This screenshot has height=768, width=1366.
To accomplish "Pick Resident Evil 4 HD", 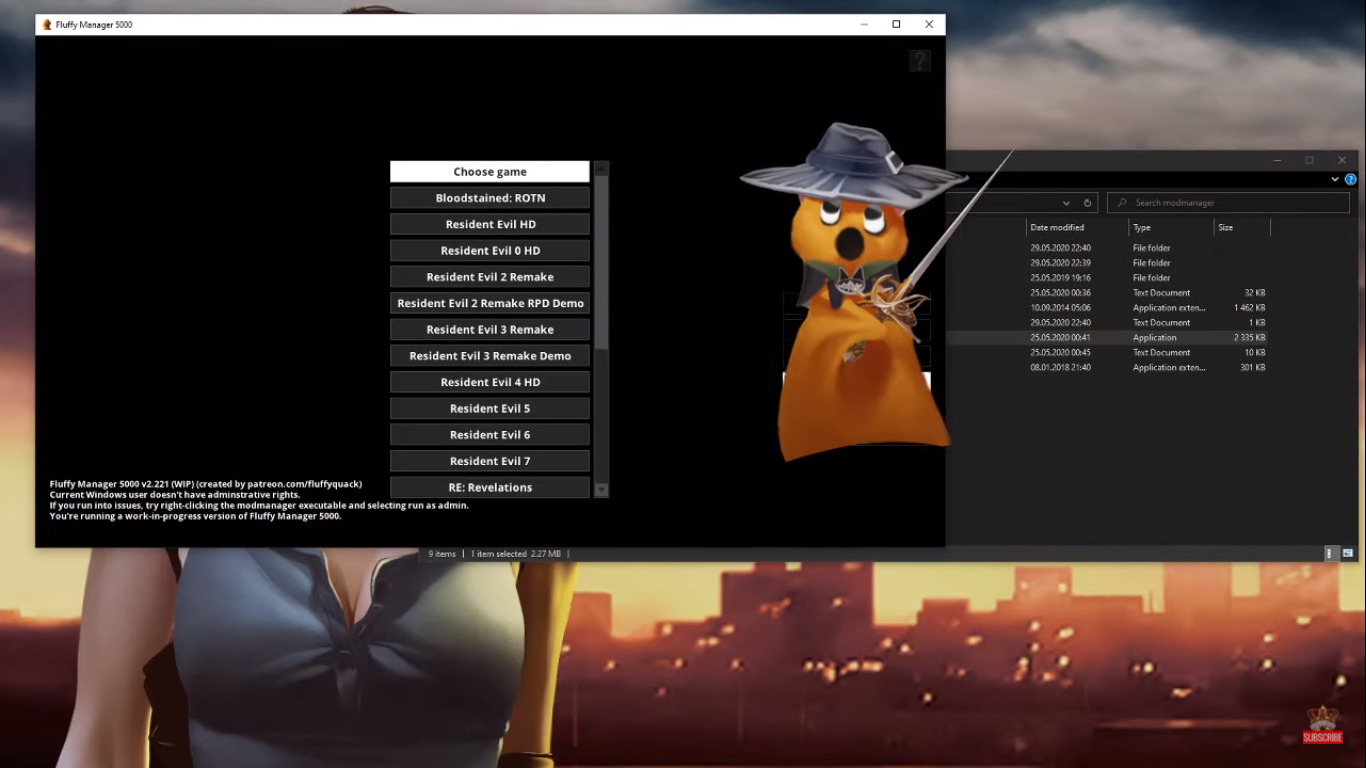I will click(490, 382).
